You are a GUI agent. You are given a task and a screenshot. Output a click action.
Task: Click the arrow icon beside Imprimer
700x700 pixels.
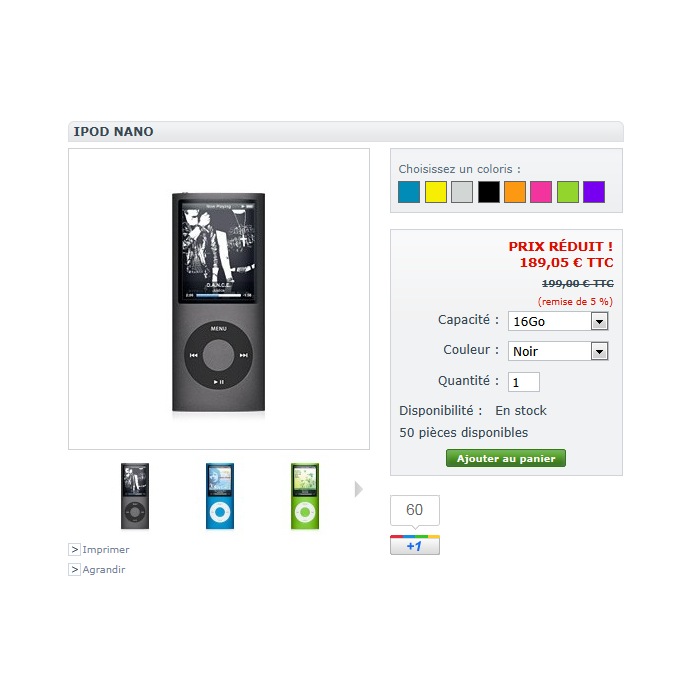pyautogui.click(x=75, y=549)
